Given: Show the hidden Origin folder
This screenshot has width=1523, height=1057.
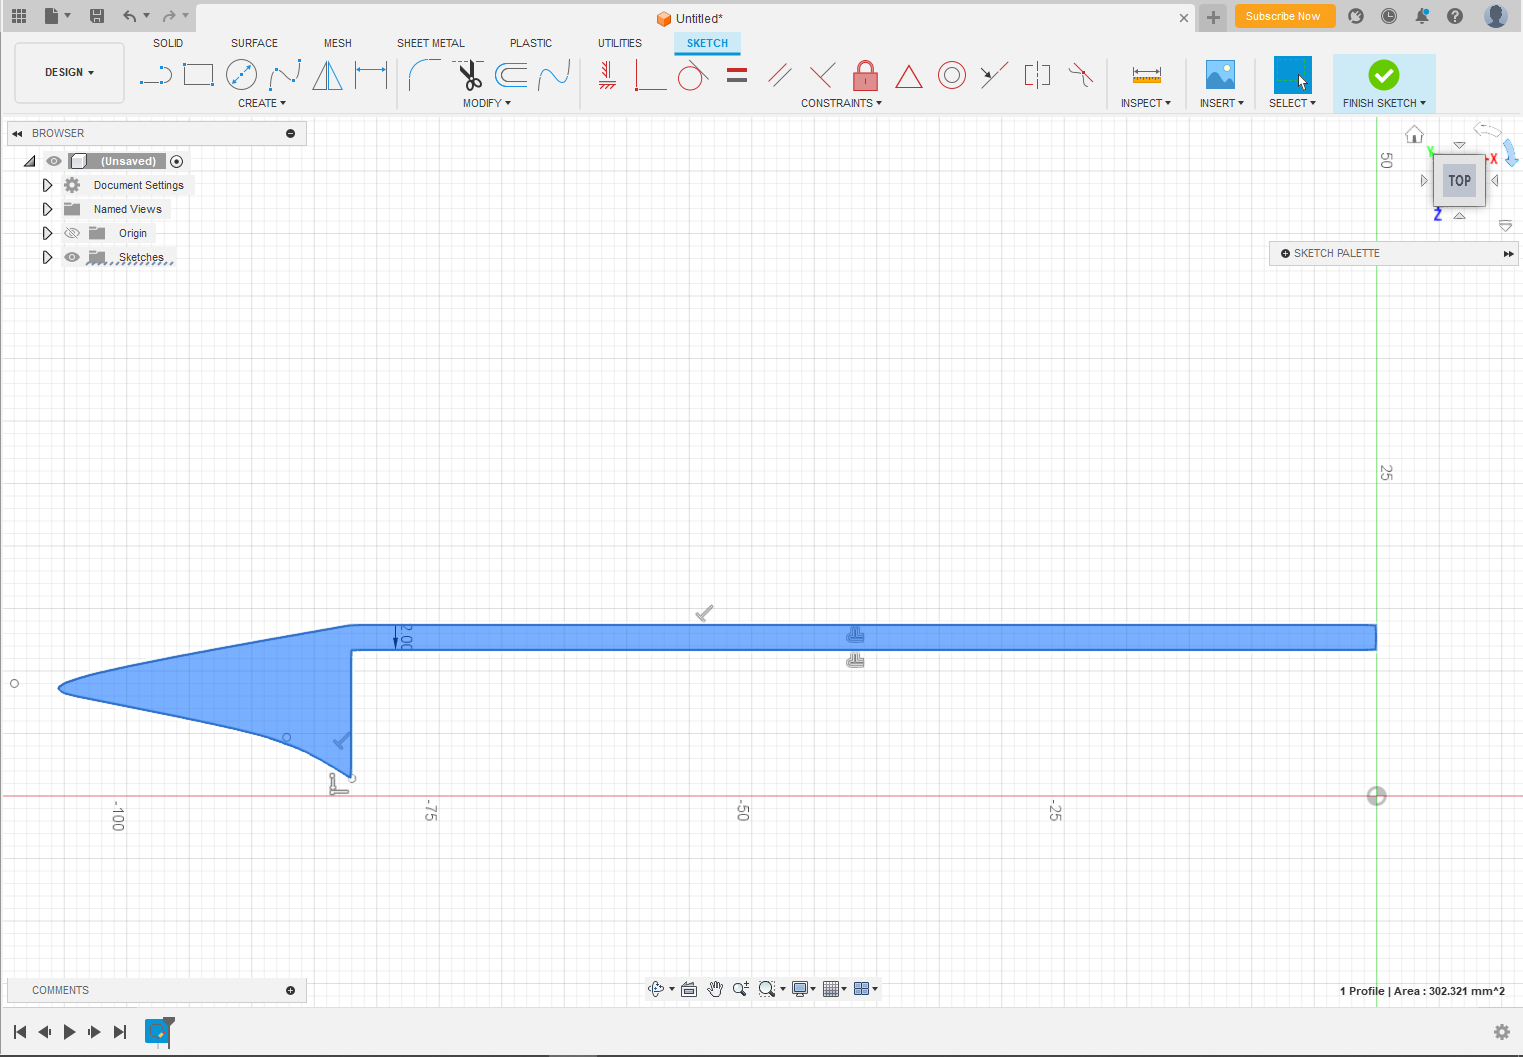Looking at the screenshot, I should click(x=72, y=233).
